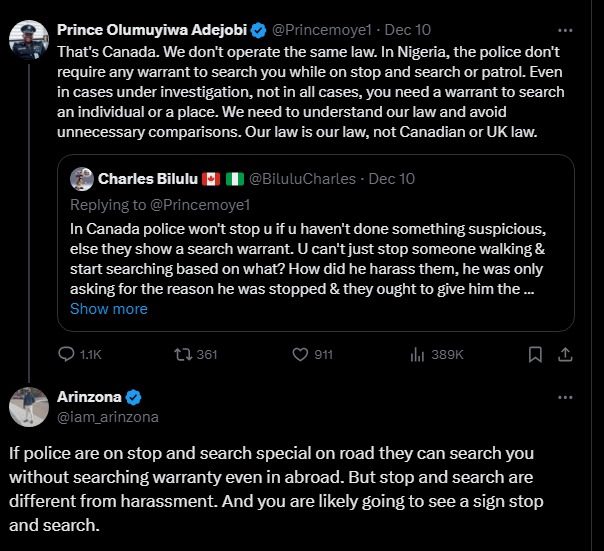604x551 pixels.
Task: Expand quoted tweet with Show more
Action: (x=109, y=309)
